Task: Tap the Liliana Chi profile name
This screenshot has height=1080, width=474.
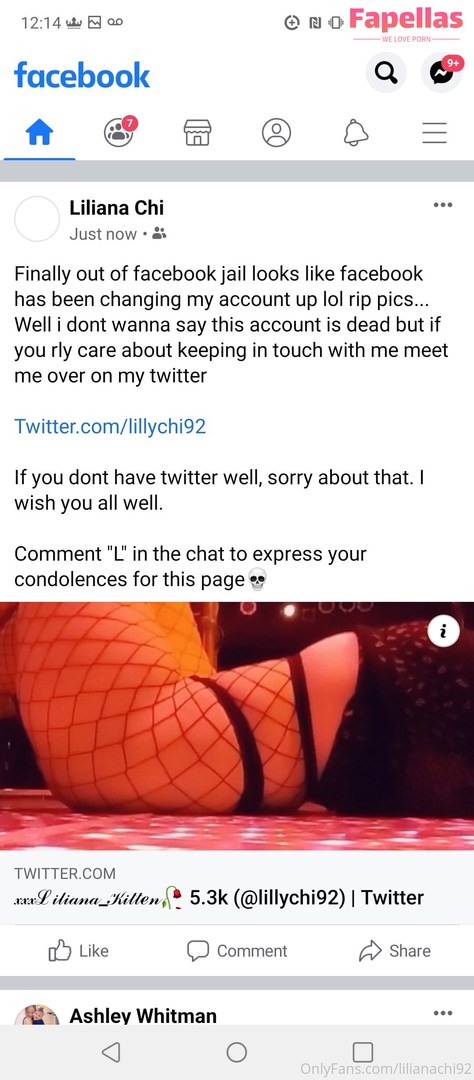Action: tap(116, 207)
